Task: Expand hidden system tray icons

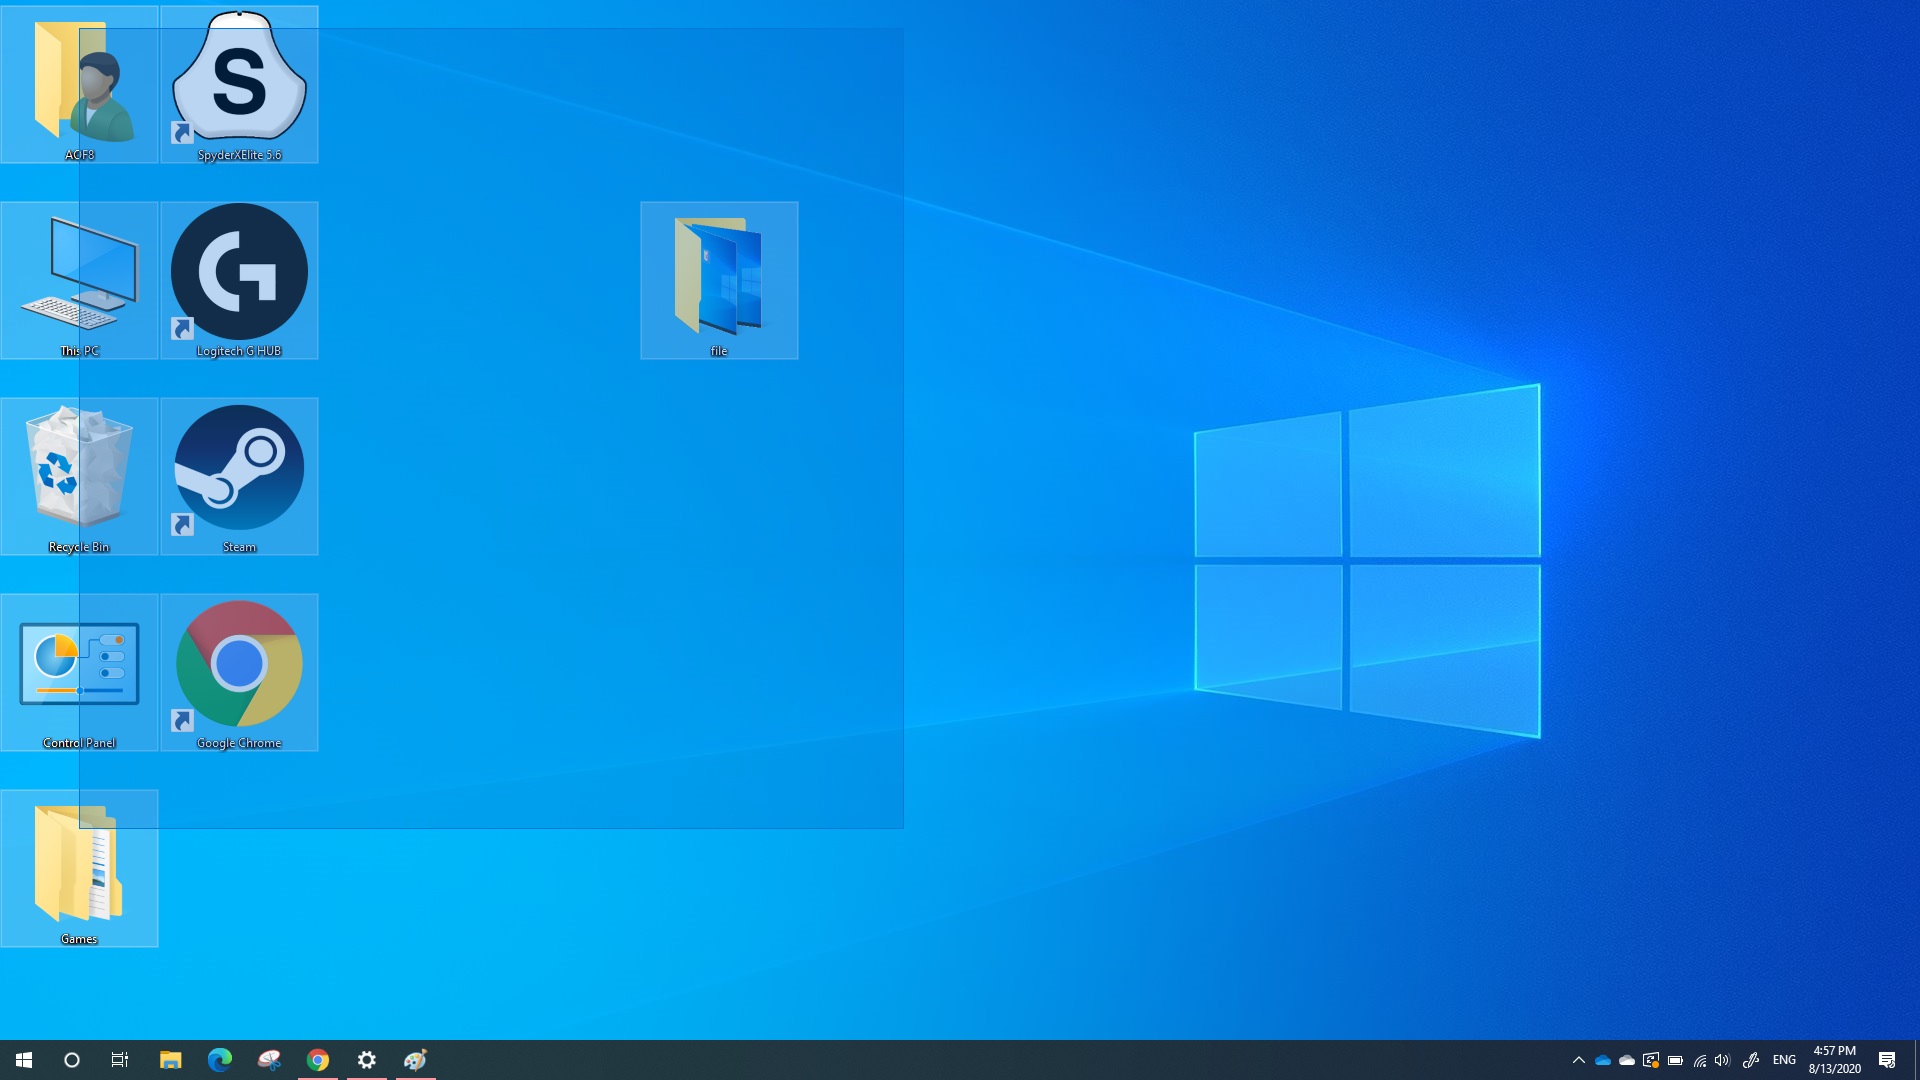Action: click(1579, 1060)
